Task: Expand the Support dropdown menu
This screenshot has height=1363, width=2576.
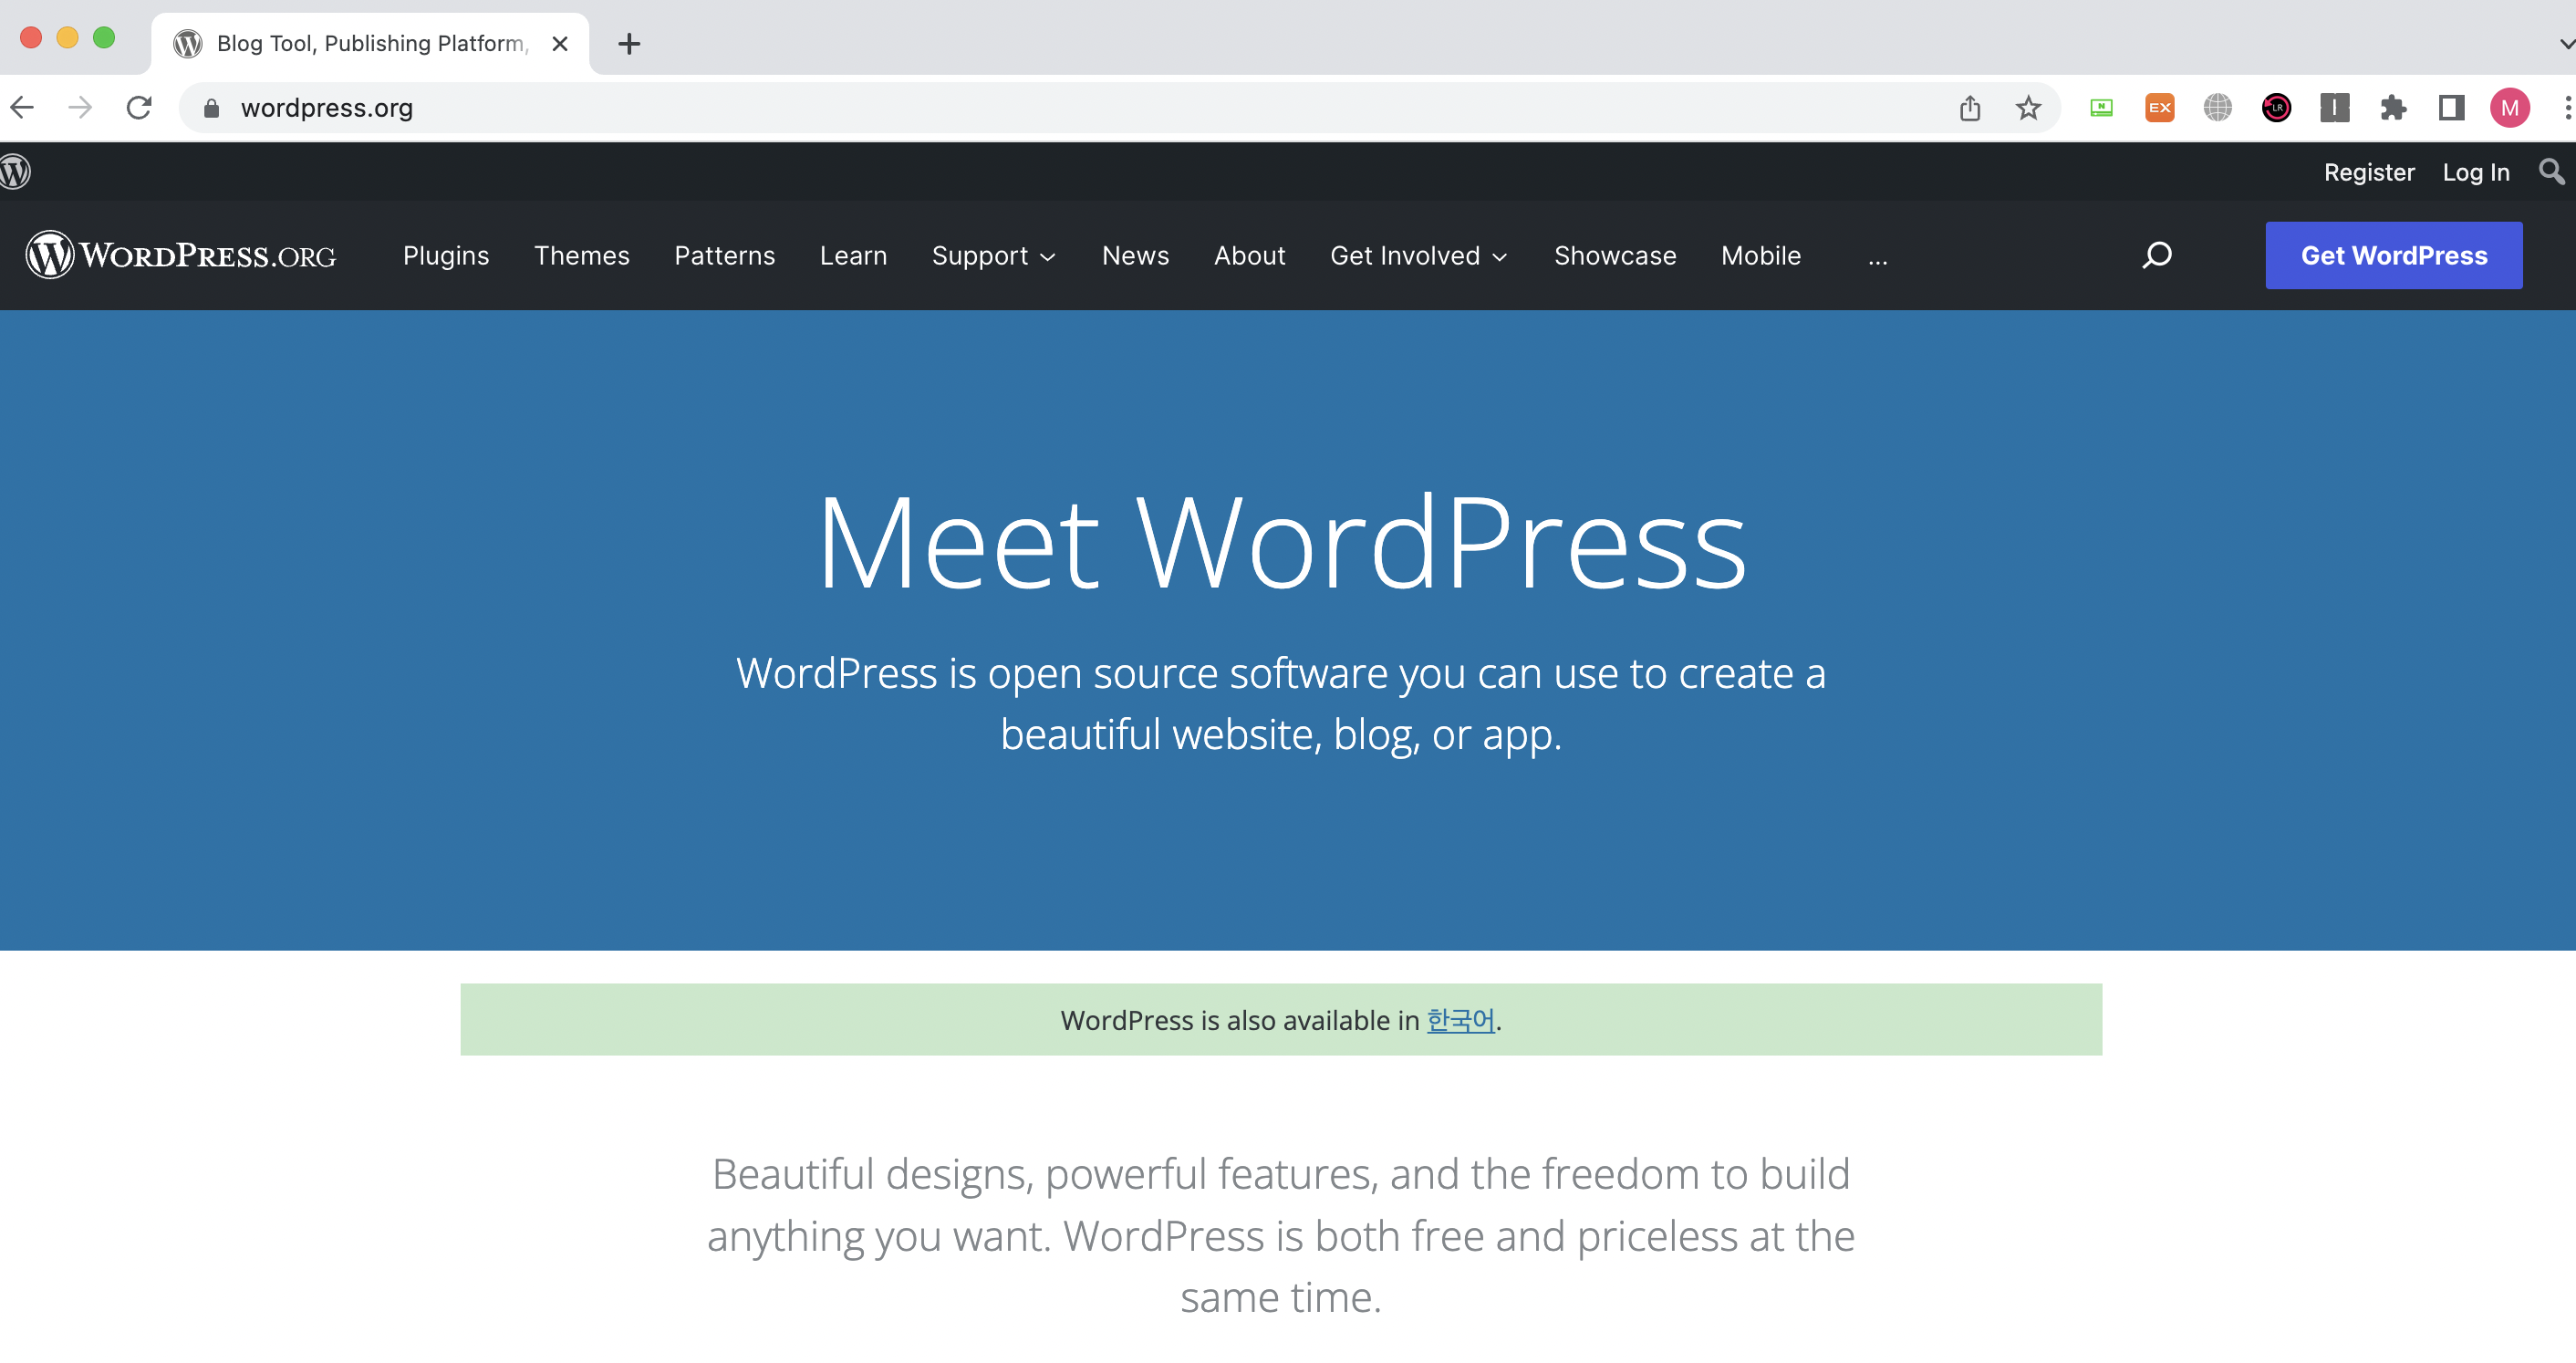Action: (x=993, y=256)
